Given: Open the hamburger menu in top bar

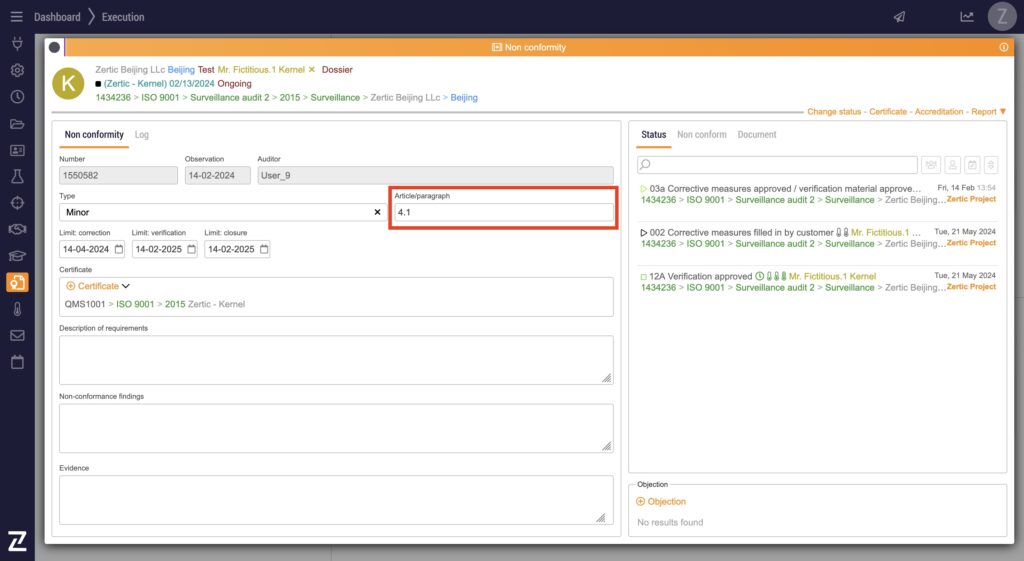Looking at the screenshot, I should click(16, 17).
